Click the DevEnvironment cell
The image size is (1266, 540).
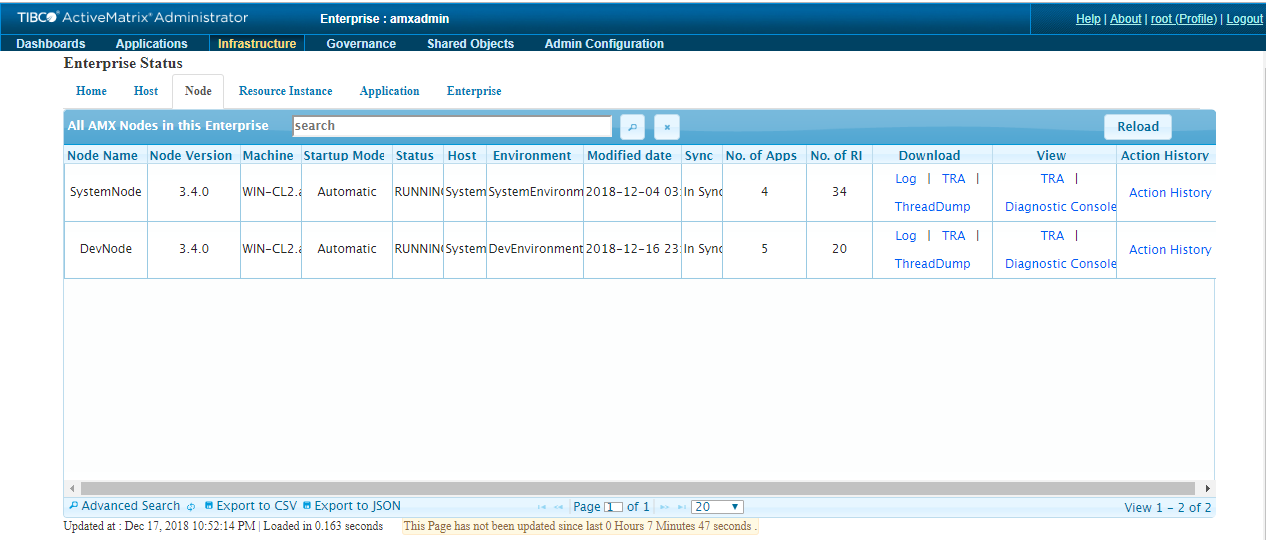click(535, 249)
